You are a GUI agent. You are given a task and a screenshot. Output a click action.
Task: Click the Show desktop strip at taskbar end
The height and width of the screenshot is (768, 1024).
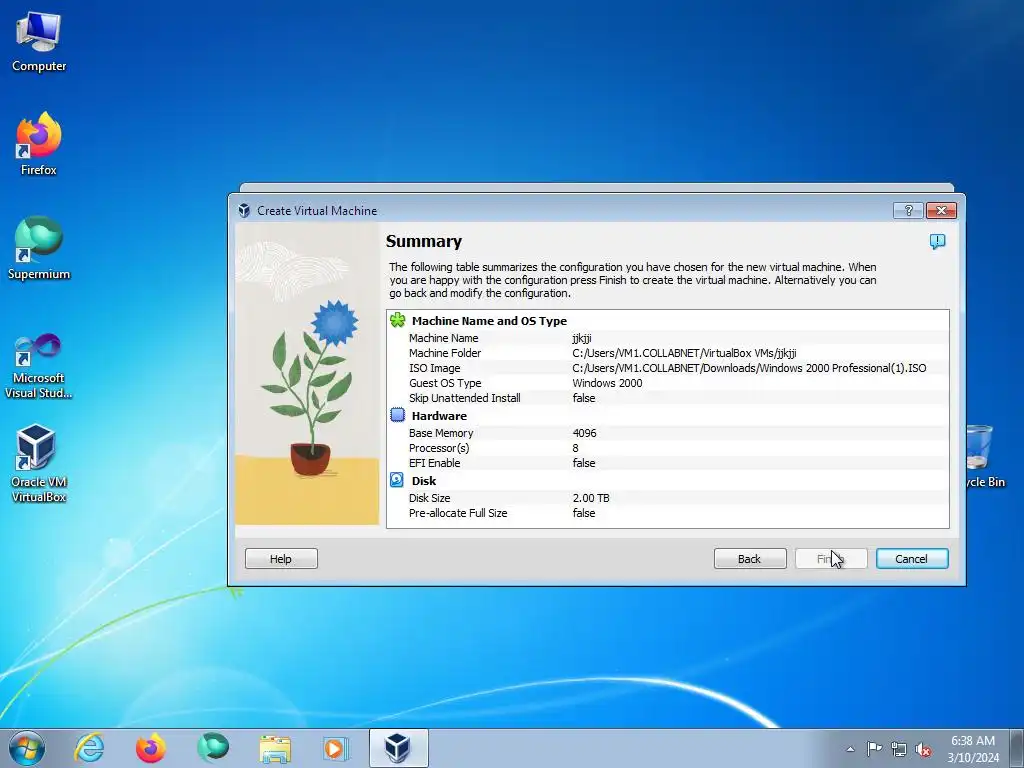pos(1017,748)
